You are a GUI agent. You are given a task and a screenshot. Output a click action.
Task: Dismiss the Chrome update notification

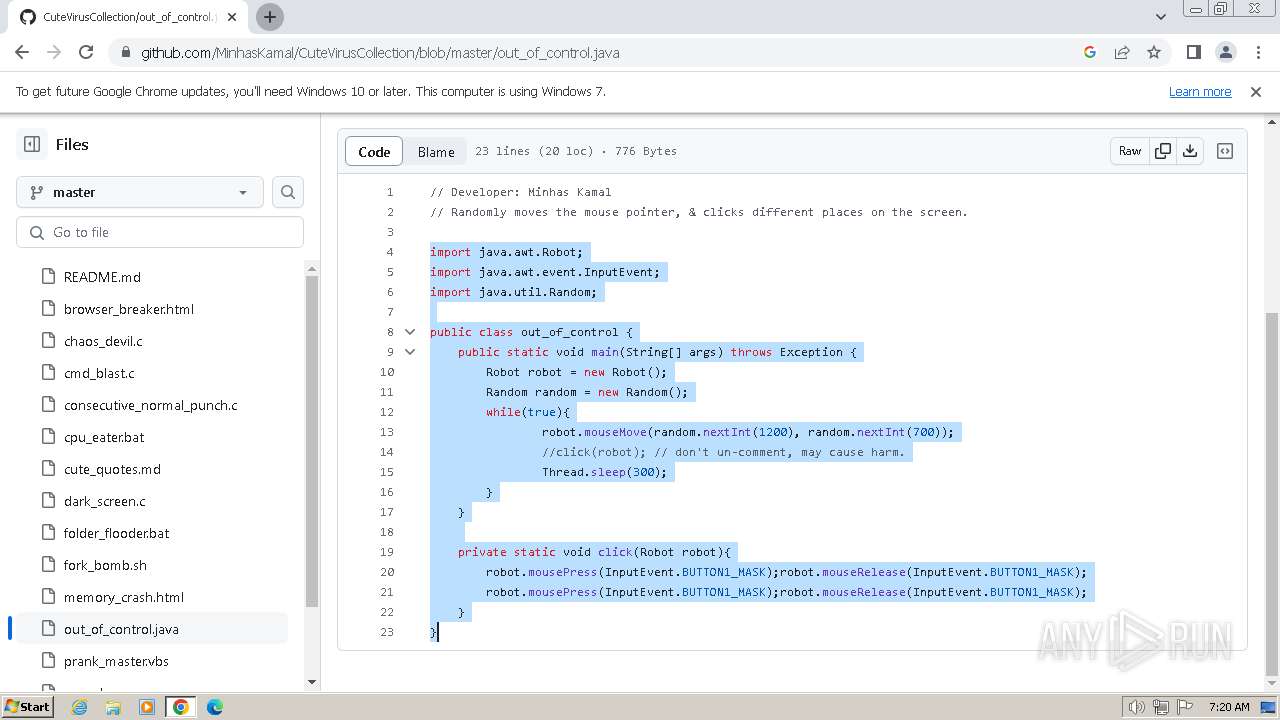point(1256,91)
